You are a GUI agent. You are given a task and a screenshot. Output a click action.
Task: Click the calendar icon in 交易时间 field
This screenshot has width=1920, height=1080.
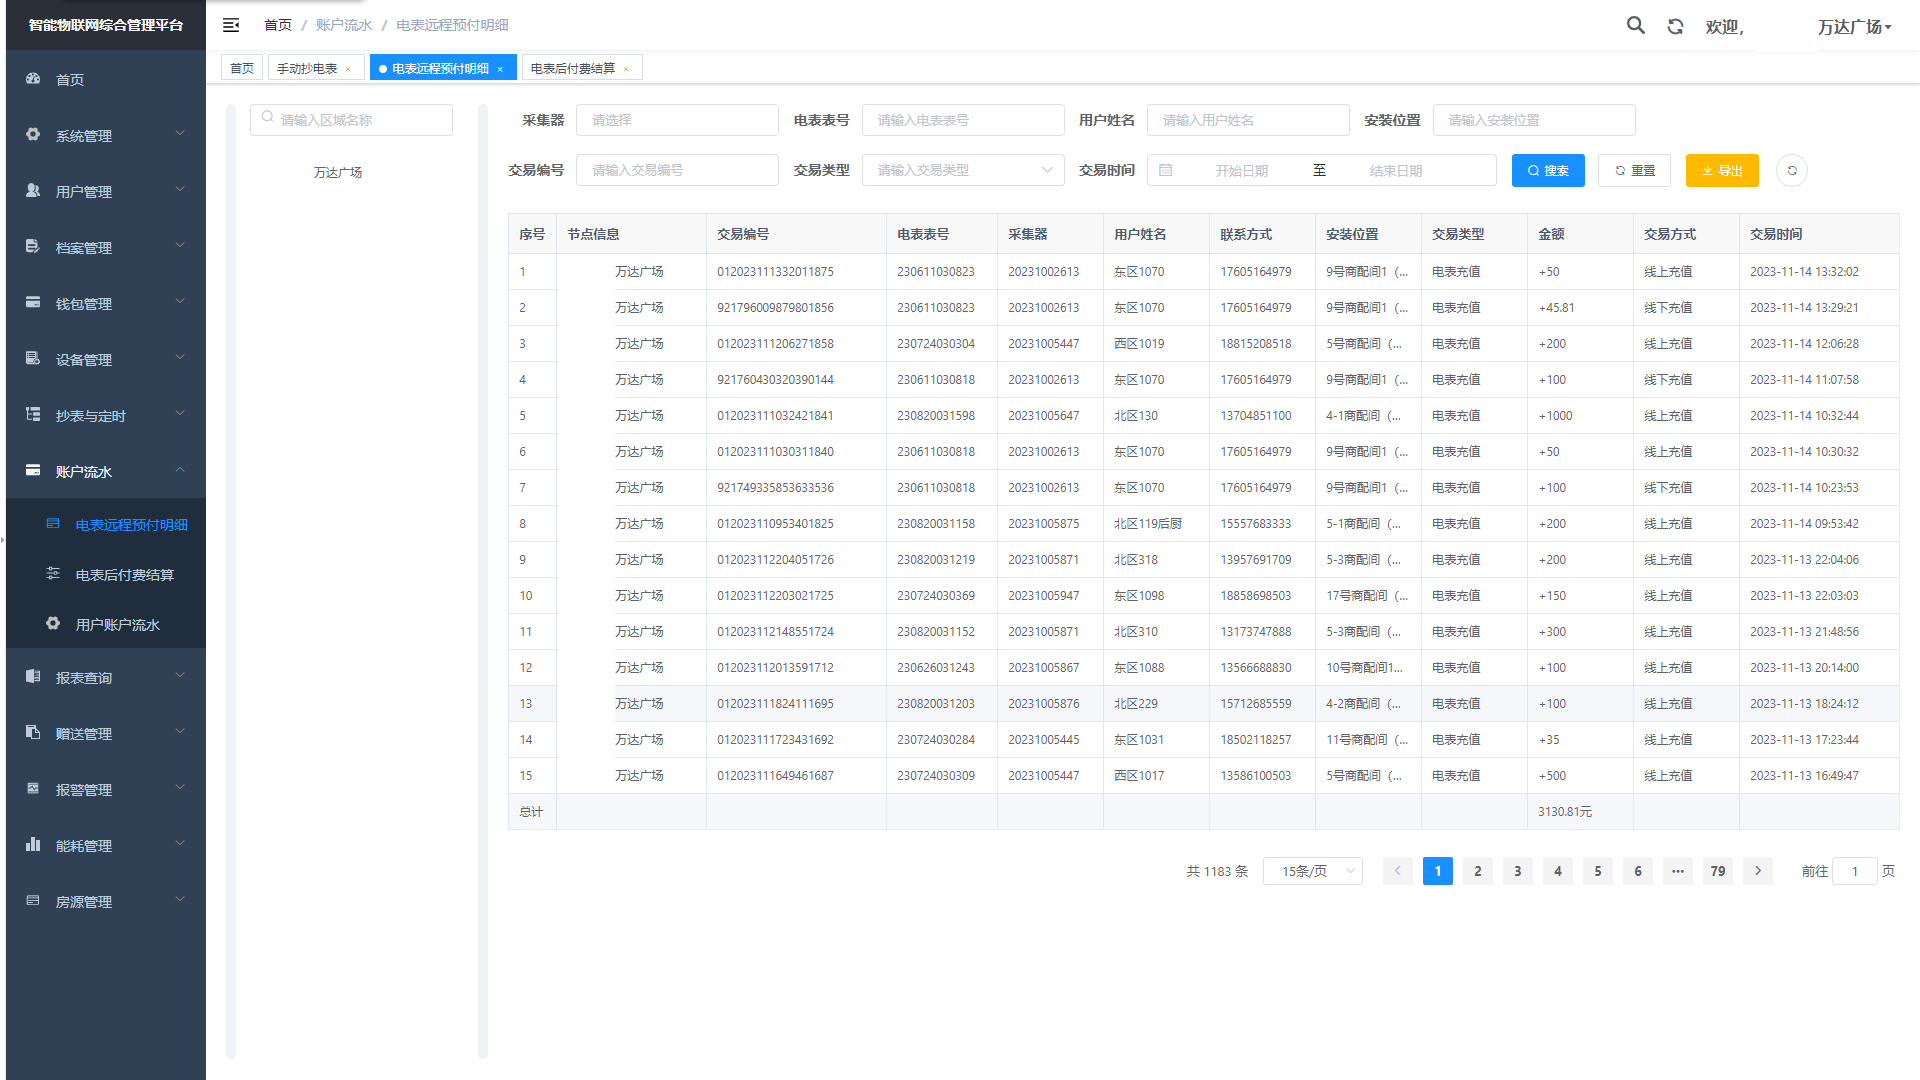click(x=1165, y=171)
